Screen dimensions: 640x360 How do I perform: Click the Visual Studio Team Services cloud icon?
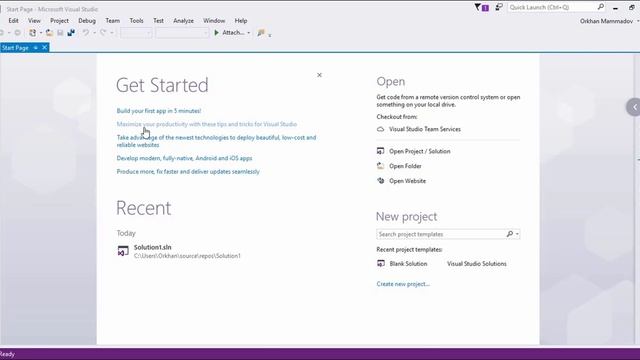(x=380, y=129)
